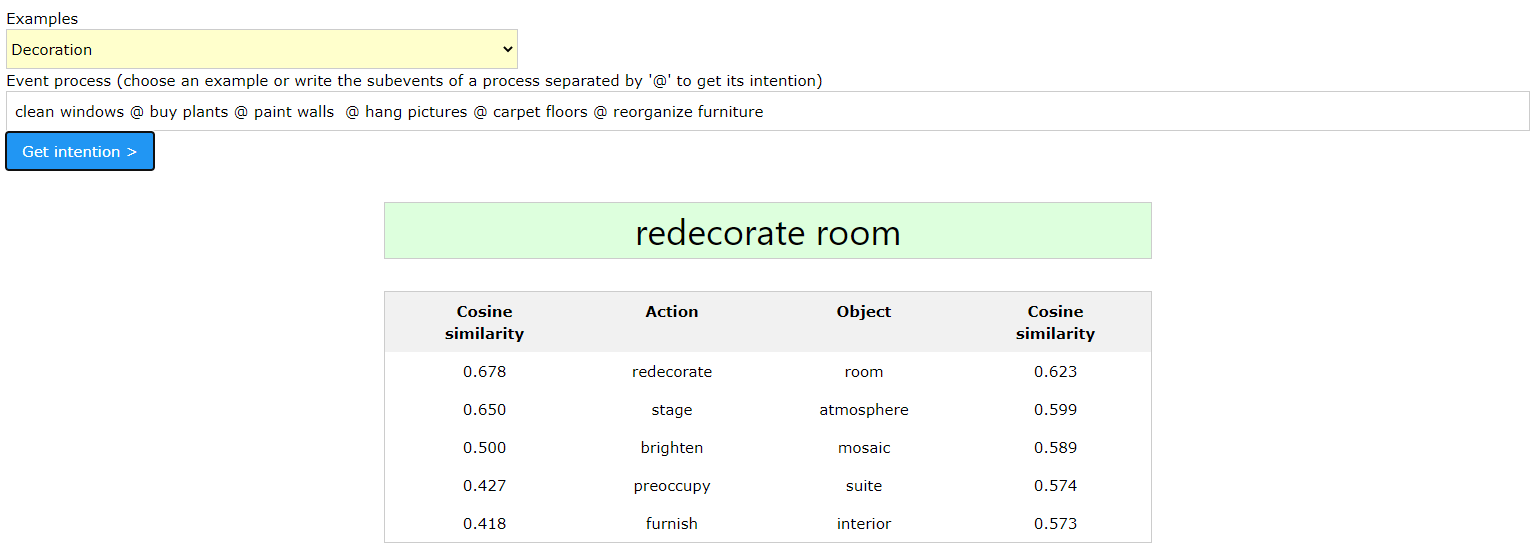Click the Action column header
This screenshot has height=555, width=1536.
click(672, 312)
